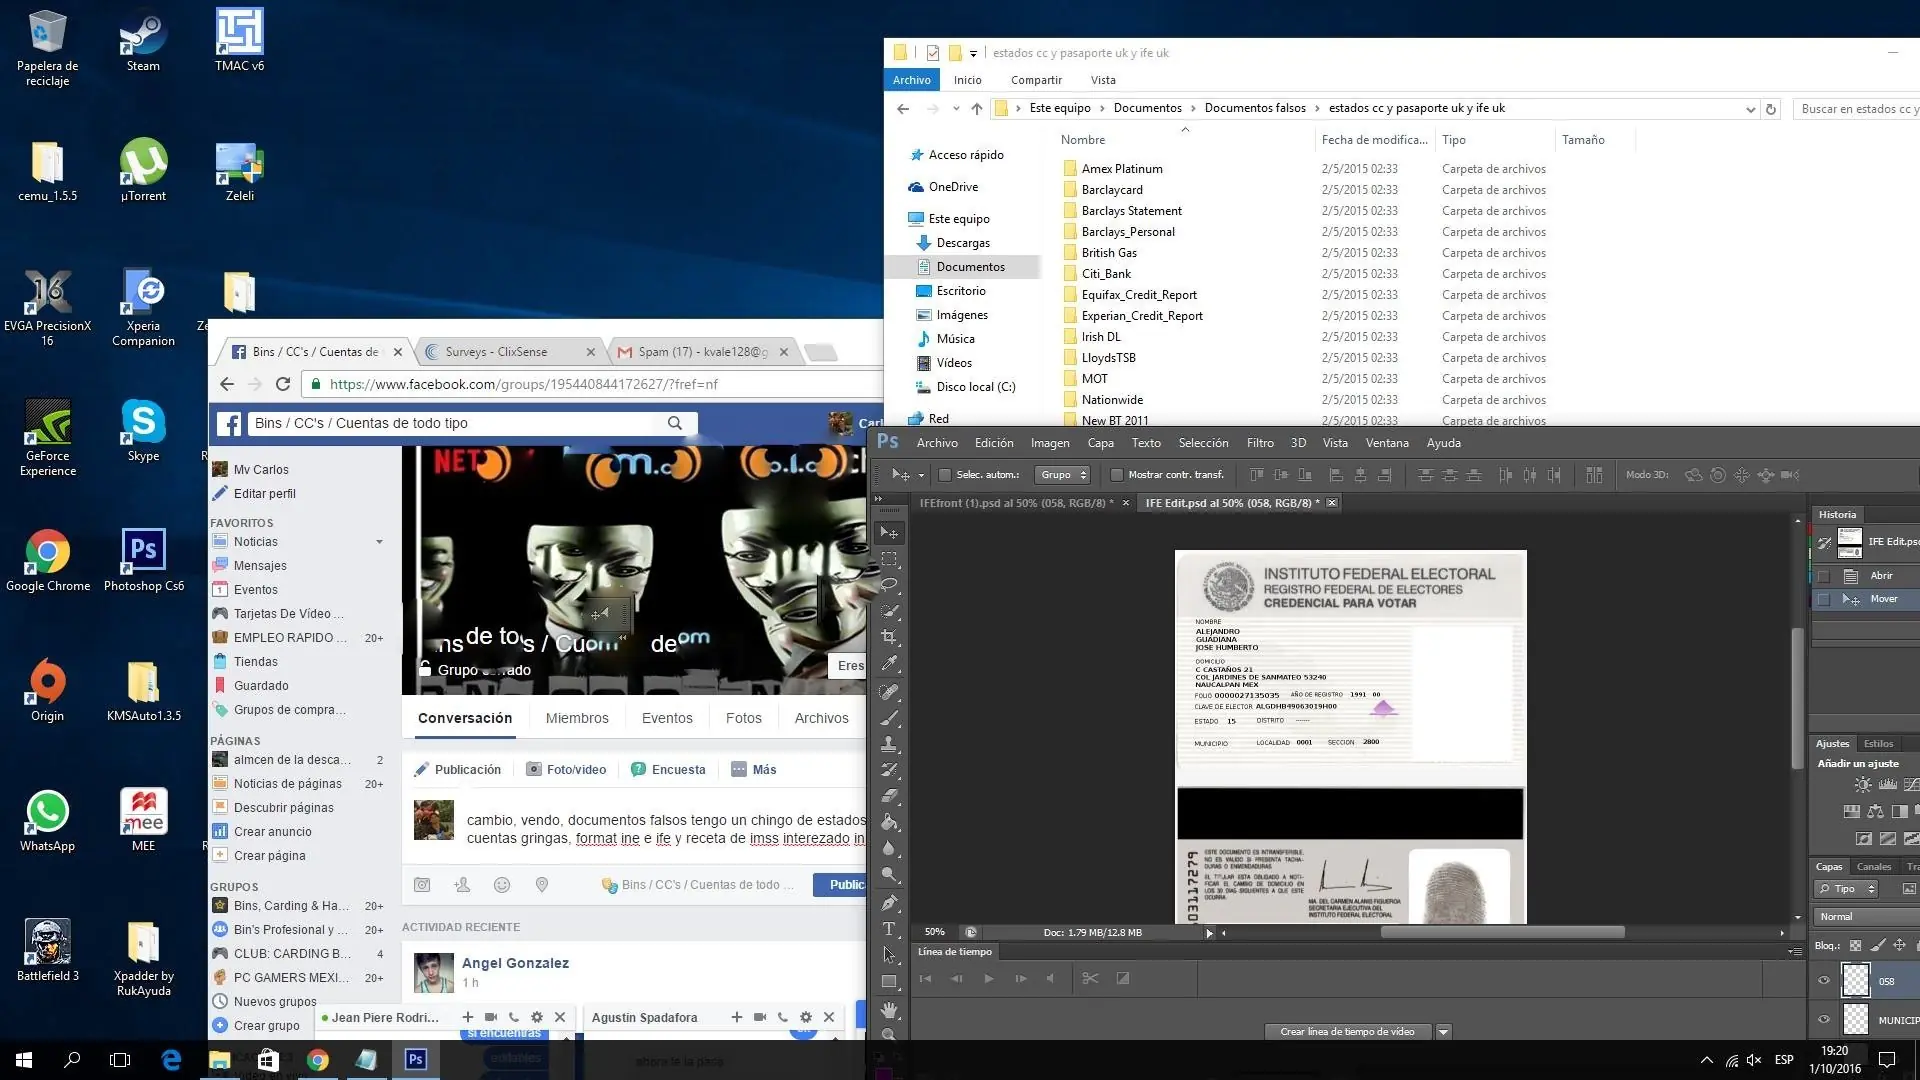Tick the Mostrar contr. transf. checkbox
1920x1080 pixels.
click(1117, 475)
